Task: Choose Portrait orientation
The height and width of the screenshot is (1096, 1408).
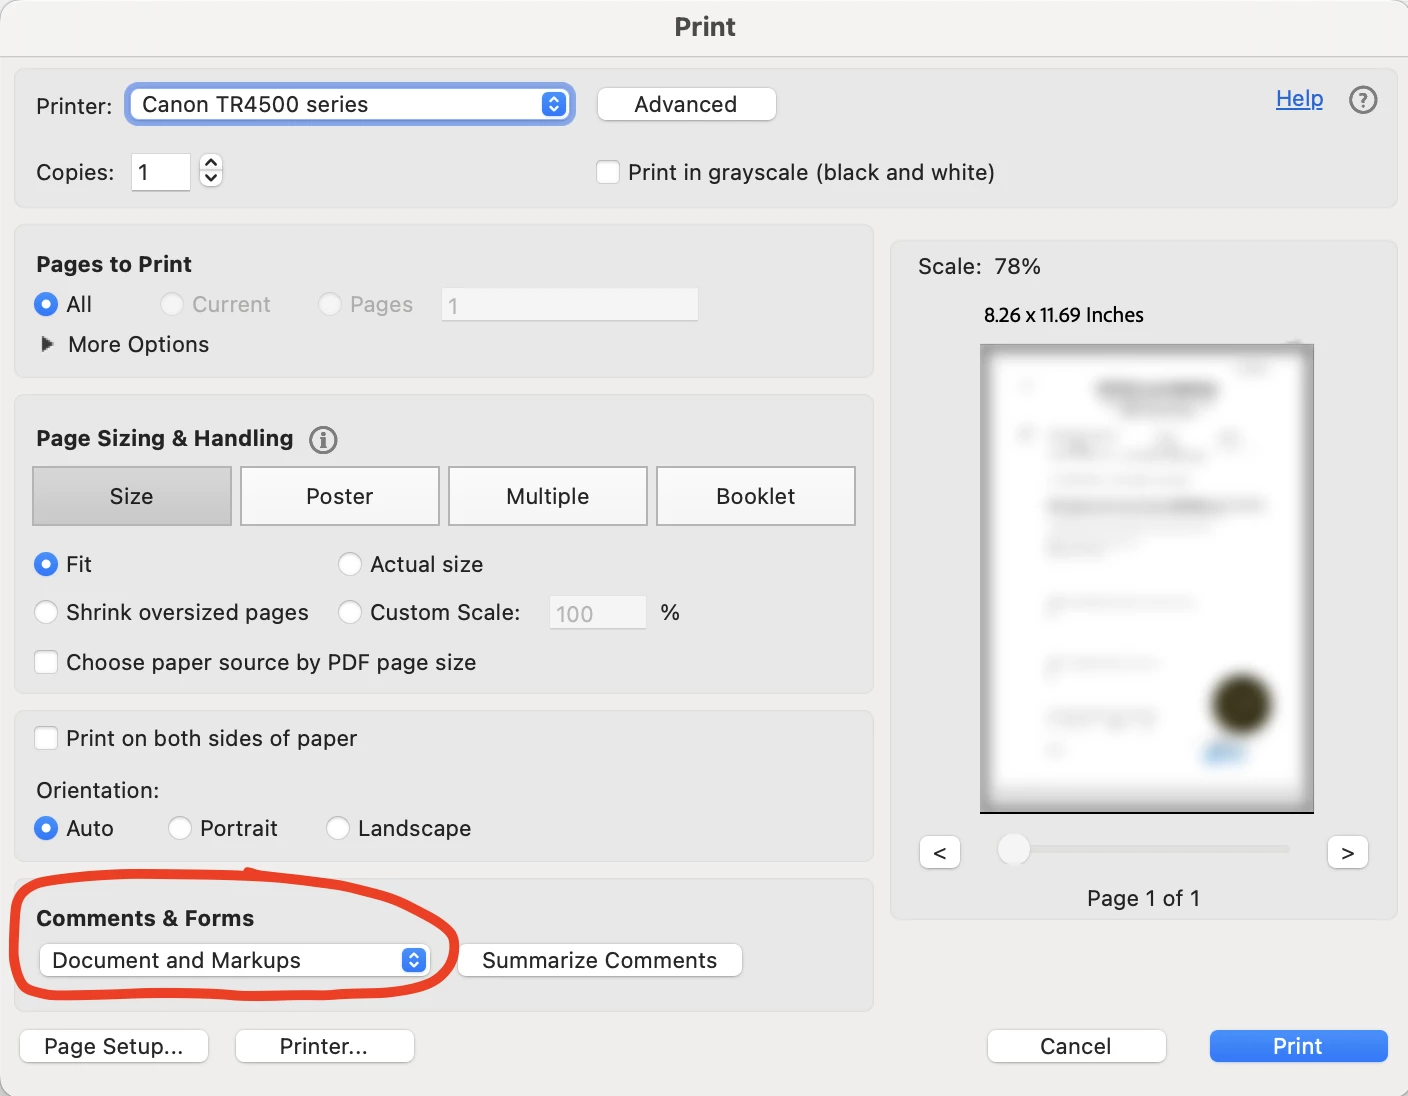Action: click(180, 828)
